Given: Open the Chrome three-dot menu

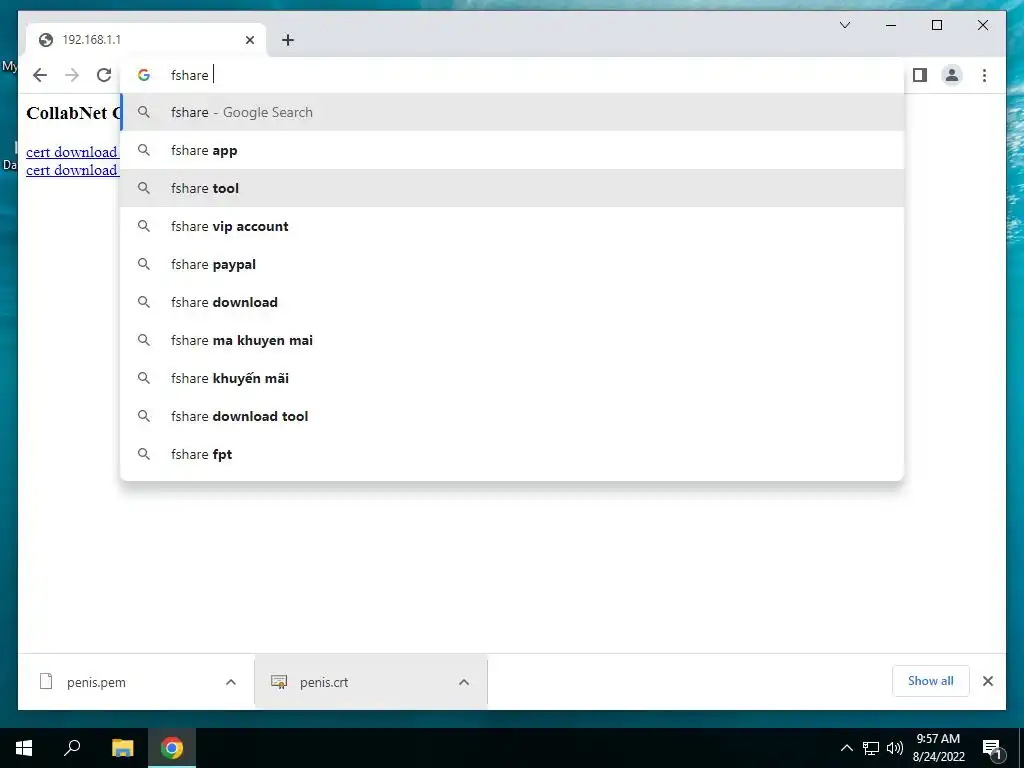Looking at the screenshot, I should (984, 75).
